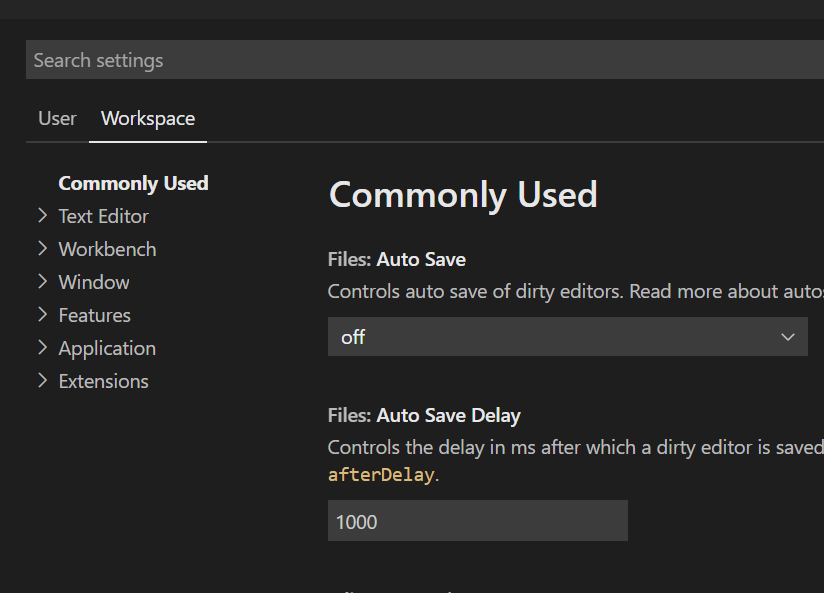Click the Search settings input field
The image size is (824, 593).
pos(425,60)
